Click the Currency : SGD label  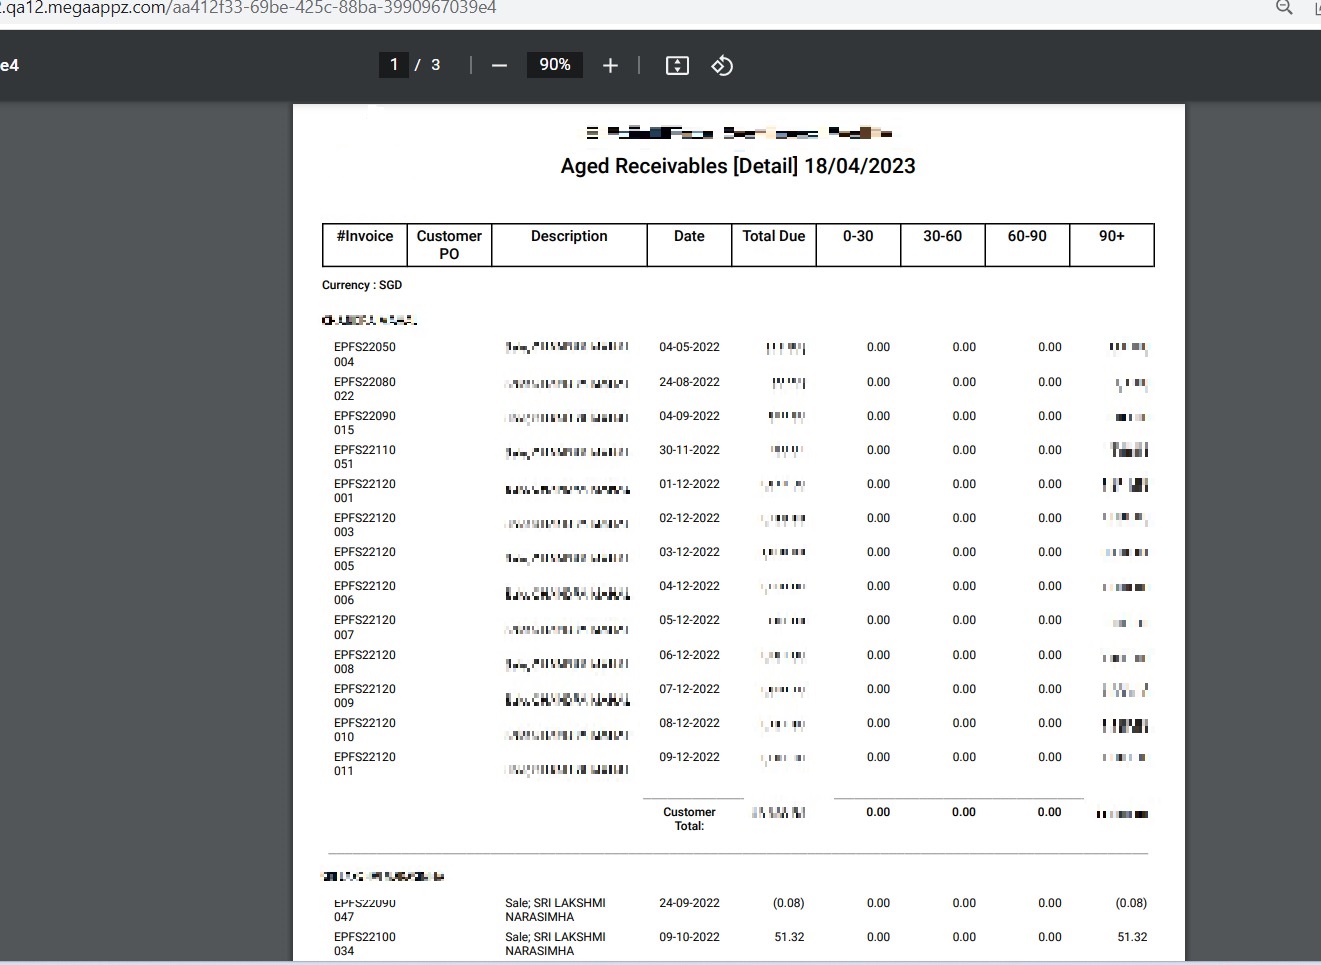pos(362,285)
